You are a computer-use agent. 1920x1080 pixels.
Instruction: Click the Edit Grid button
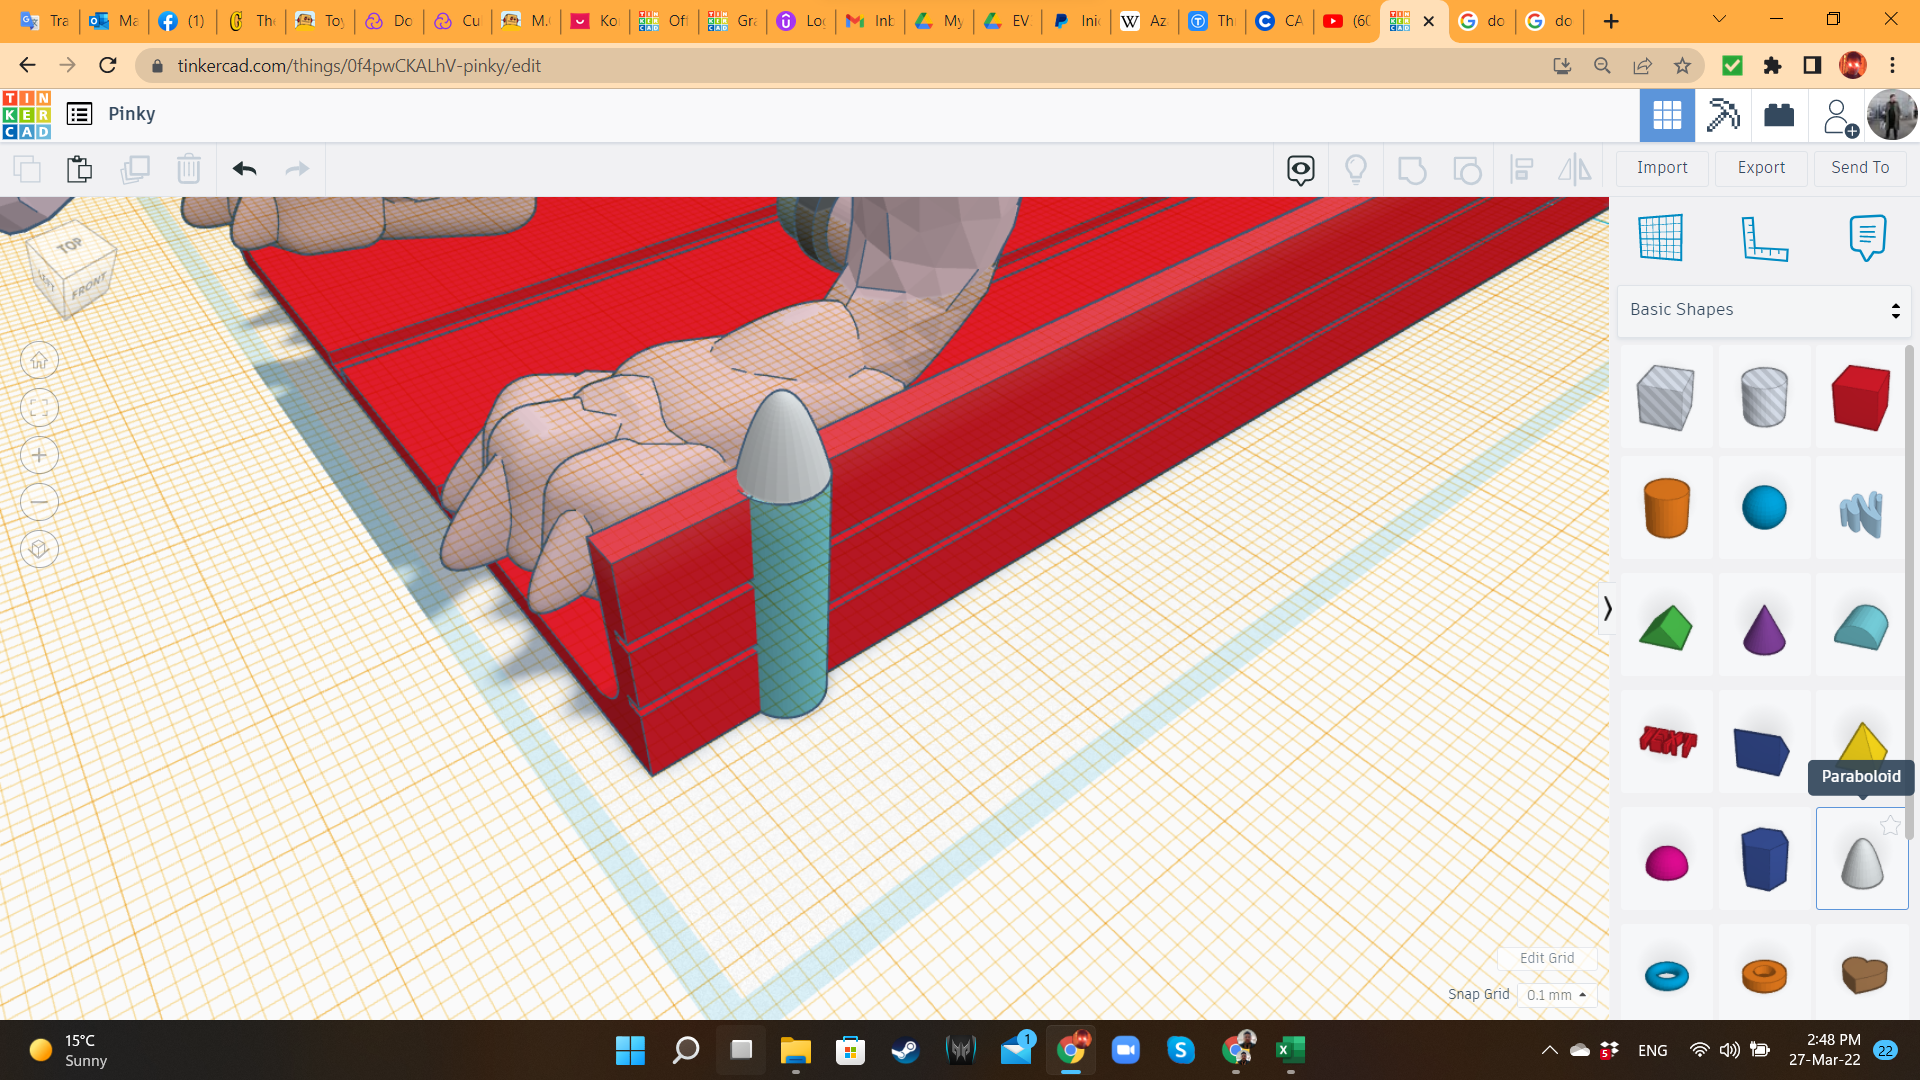point(1546,958)
